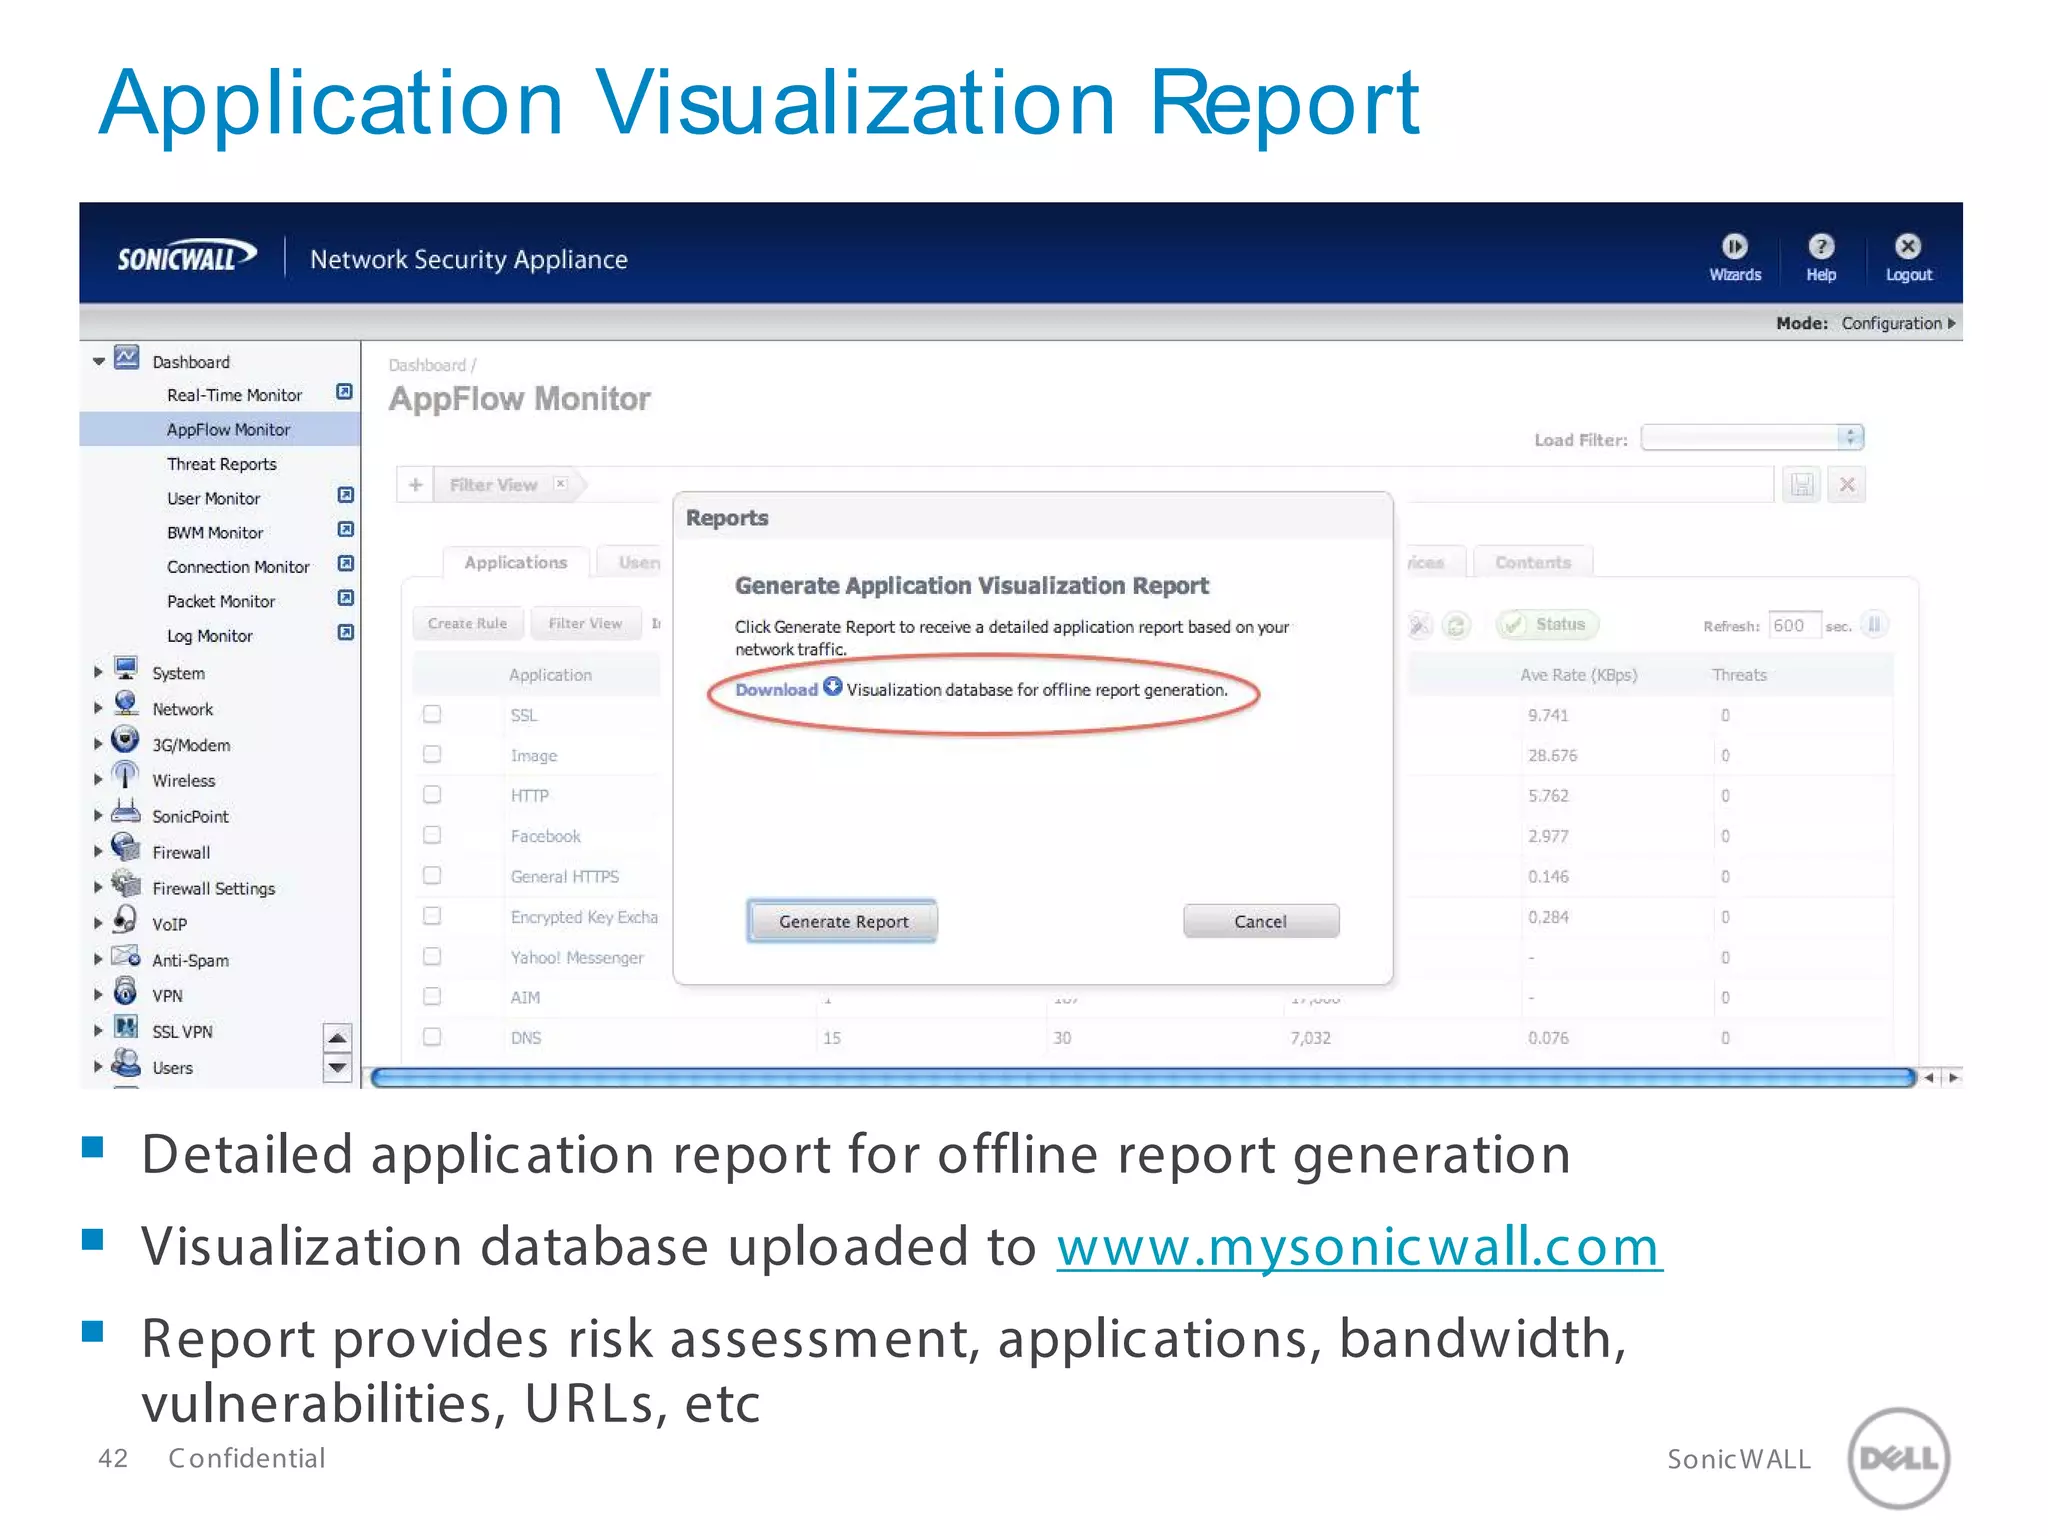Screen dimensions: 2048x1536
Task: Pop out Connection Monitor in new window
Action: click(346, 564)
